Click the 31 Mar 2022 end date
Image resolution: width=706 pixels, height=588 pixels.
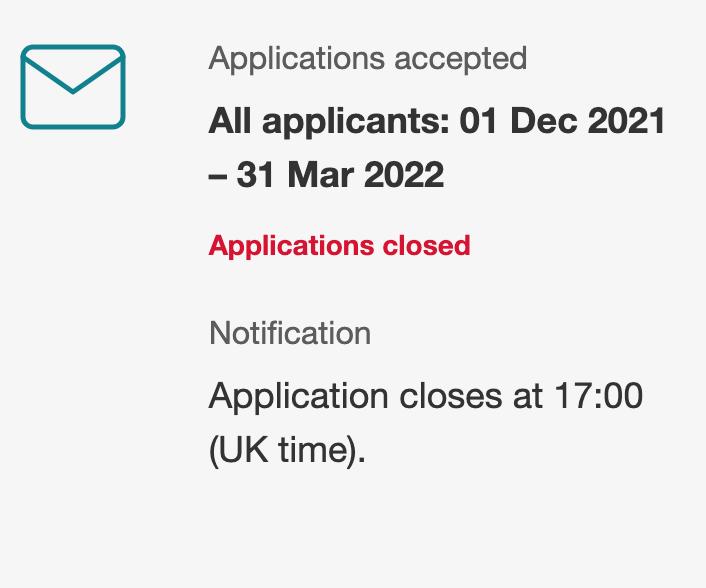pyautogui.click(x=340, y=175)
